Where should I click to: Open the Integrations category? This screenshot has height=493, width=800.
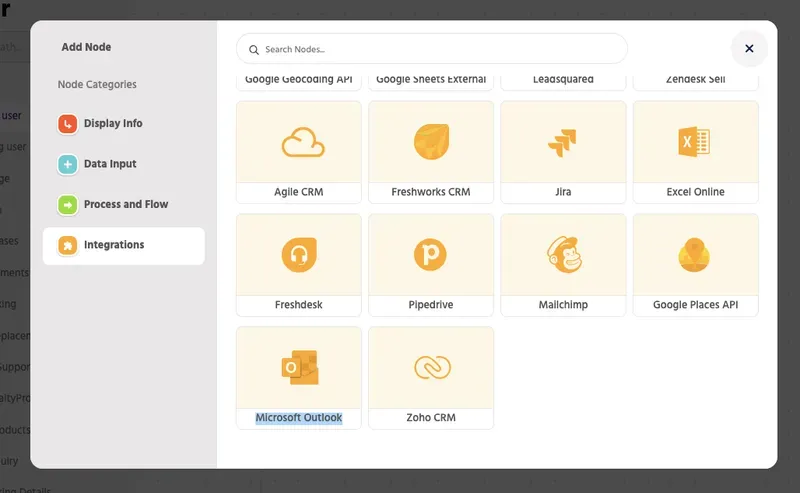pyautogui.click(x=123, y=245)
